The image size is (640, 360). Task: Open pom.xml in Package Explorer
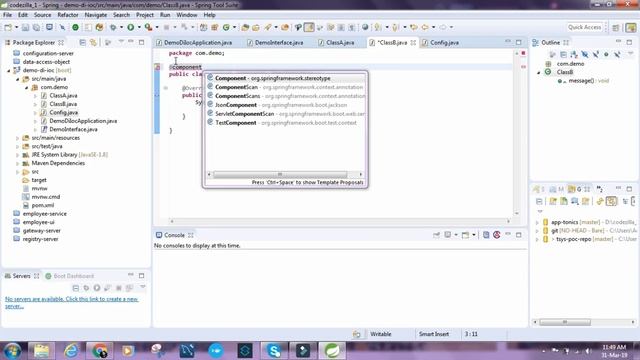[x=43, y=205]
